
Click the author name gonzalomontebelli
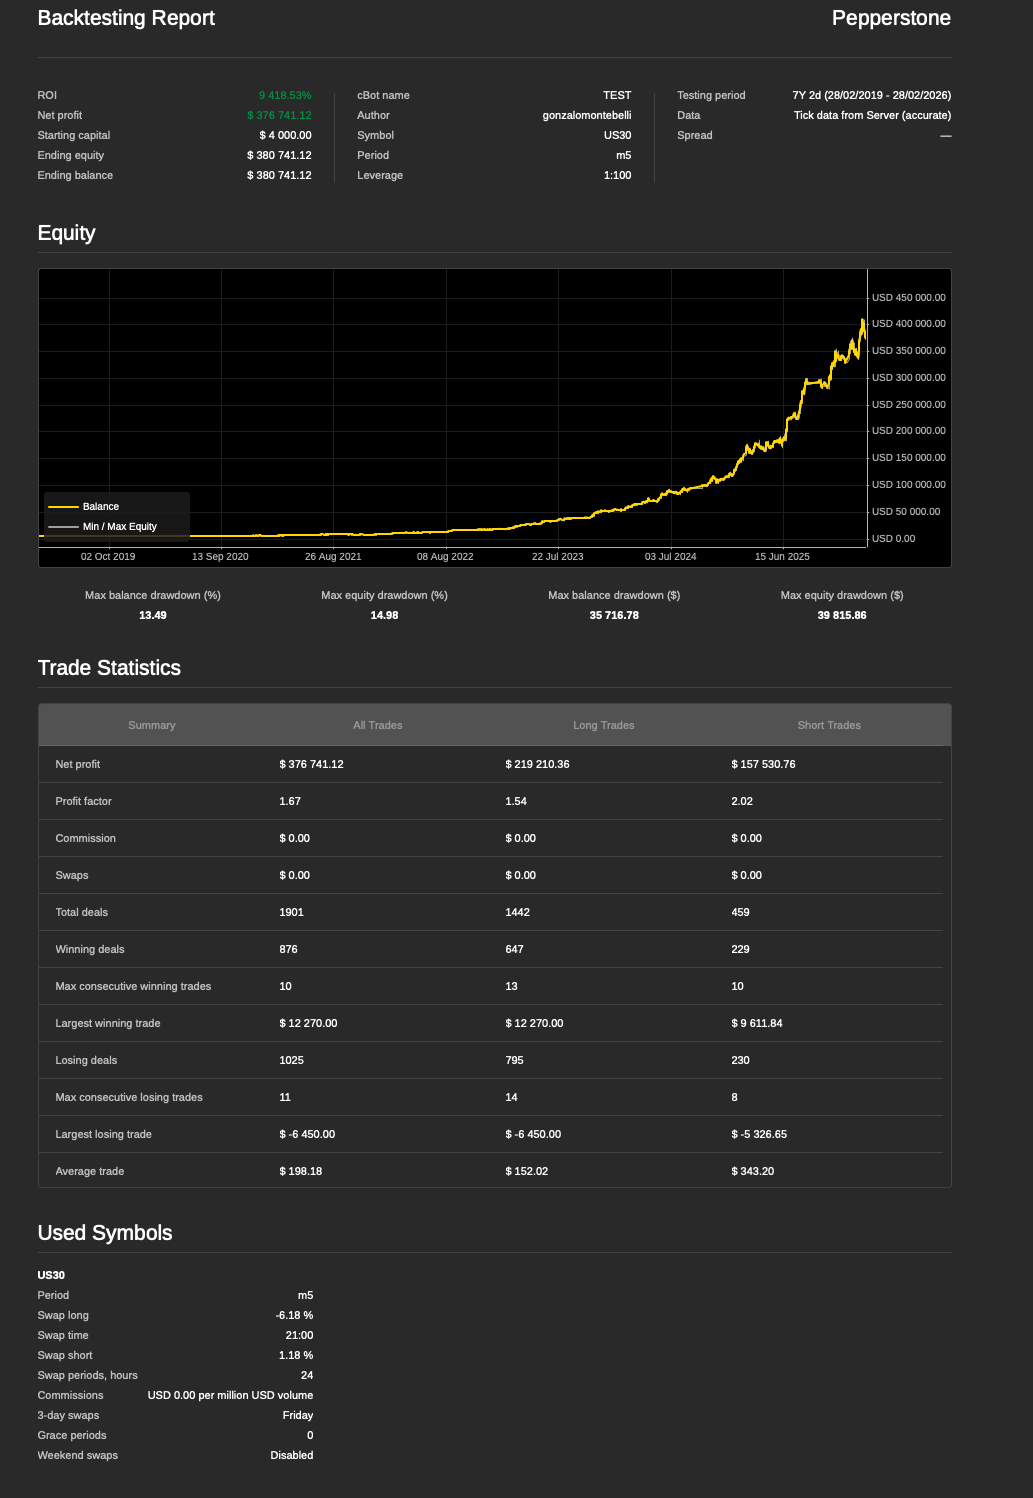click(x=587, y=116)
